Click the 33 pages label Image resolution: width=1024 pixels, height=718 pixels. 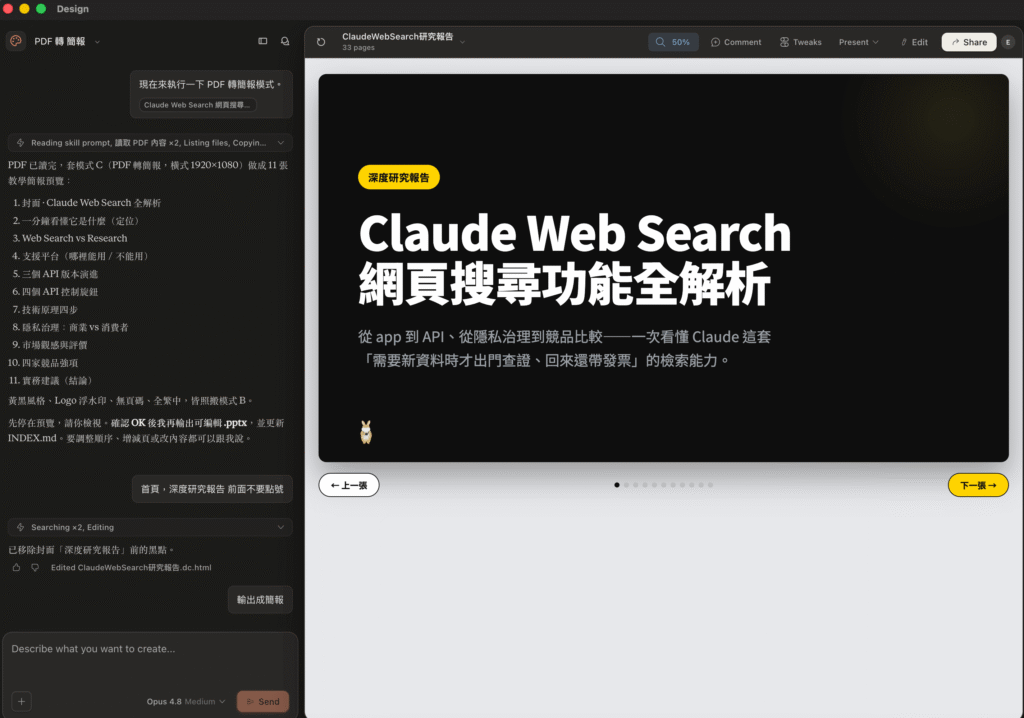click(x=358, y=48)
